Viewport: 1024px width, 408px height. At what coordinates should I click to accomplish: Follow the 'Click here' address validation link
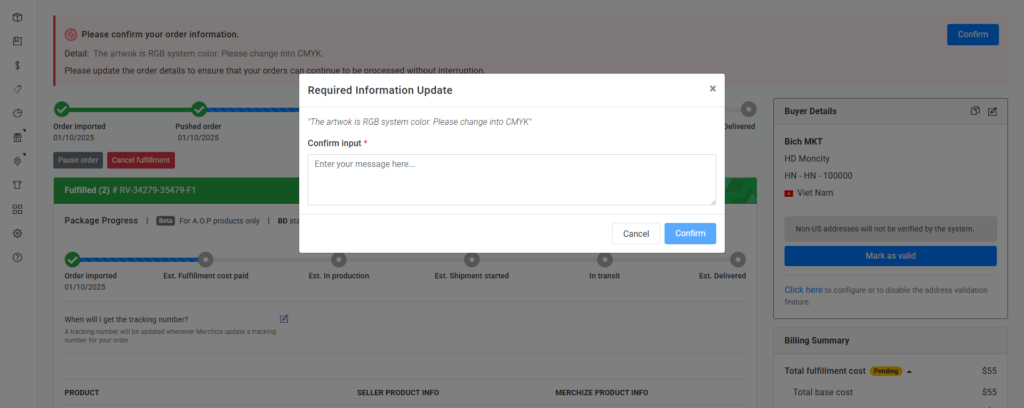803,290
